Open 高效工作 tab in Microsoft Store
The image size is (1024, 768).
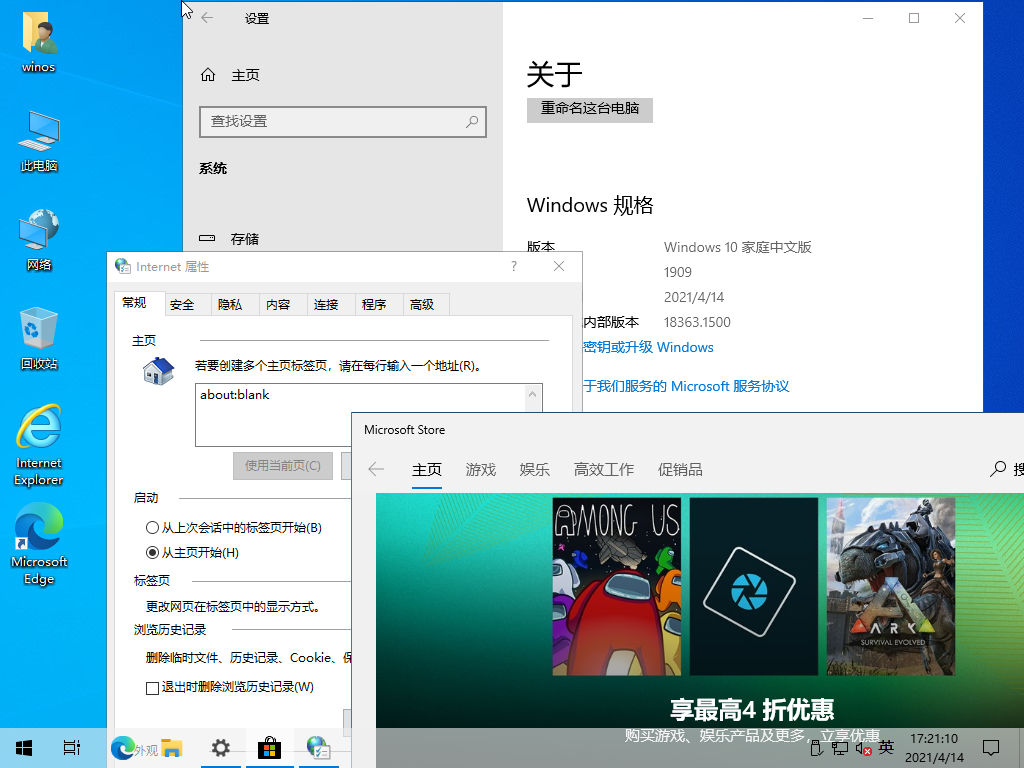coord(603,470)
